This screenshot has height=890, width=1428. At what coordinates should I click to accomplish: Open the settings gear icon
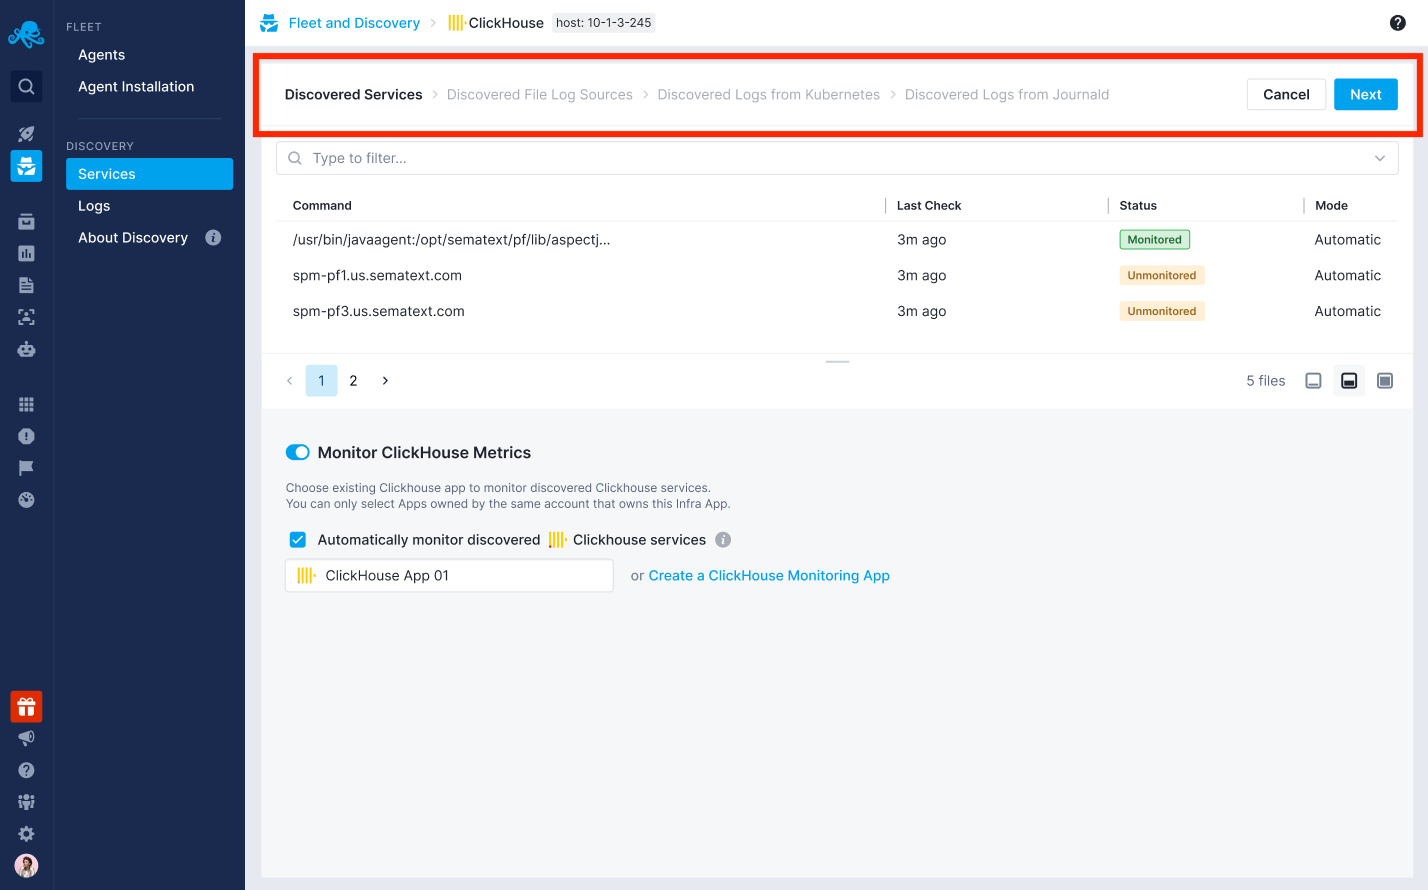pyautogui.click(x=27, y=834)
